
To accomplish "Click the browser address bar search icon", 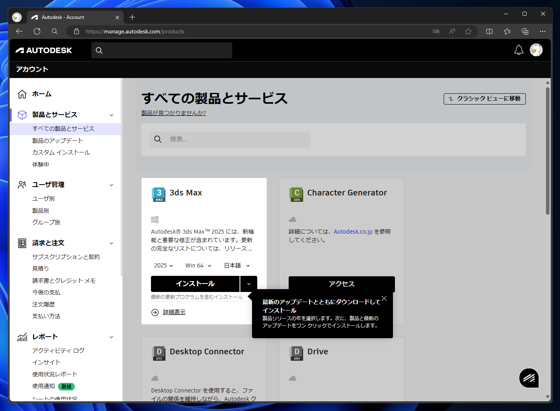I will pyautogui.click(x=55, y=31).
